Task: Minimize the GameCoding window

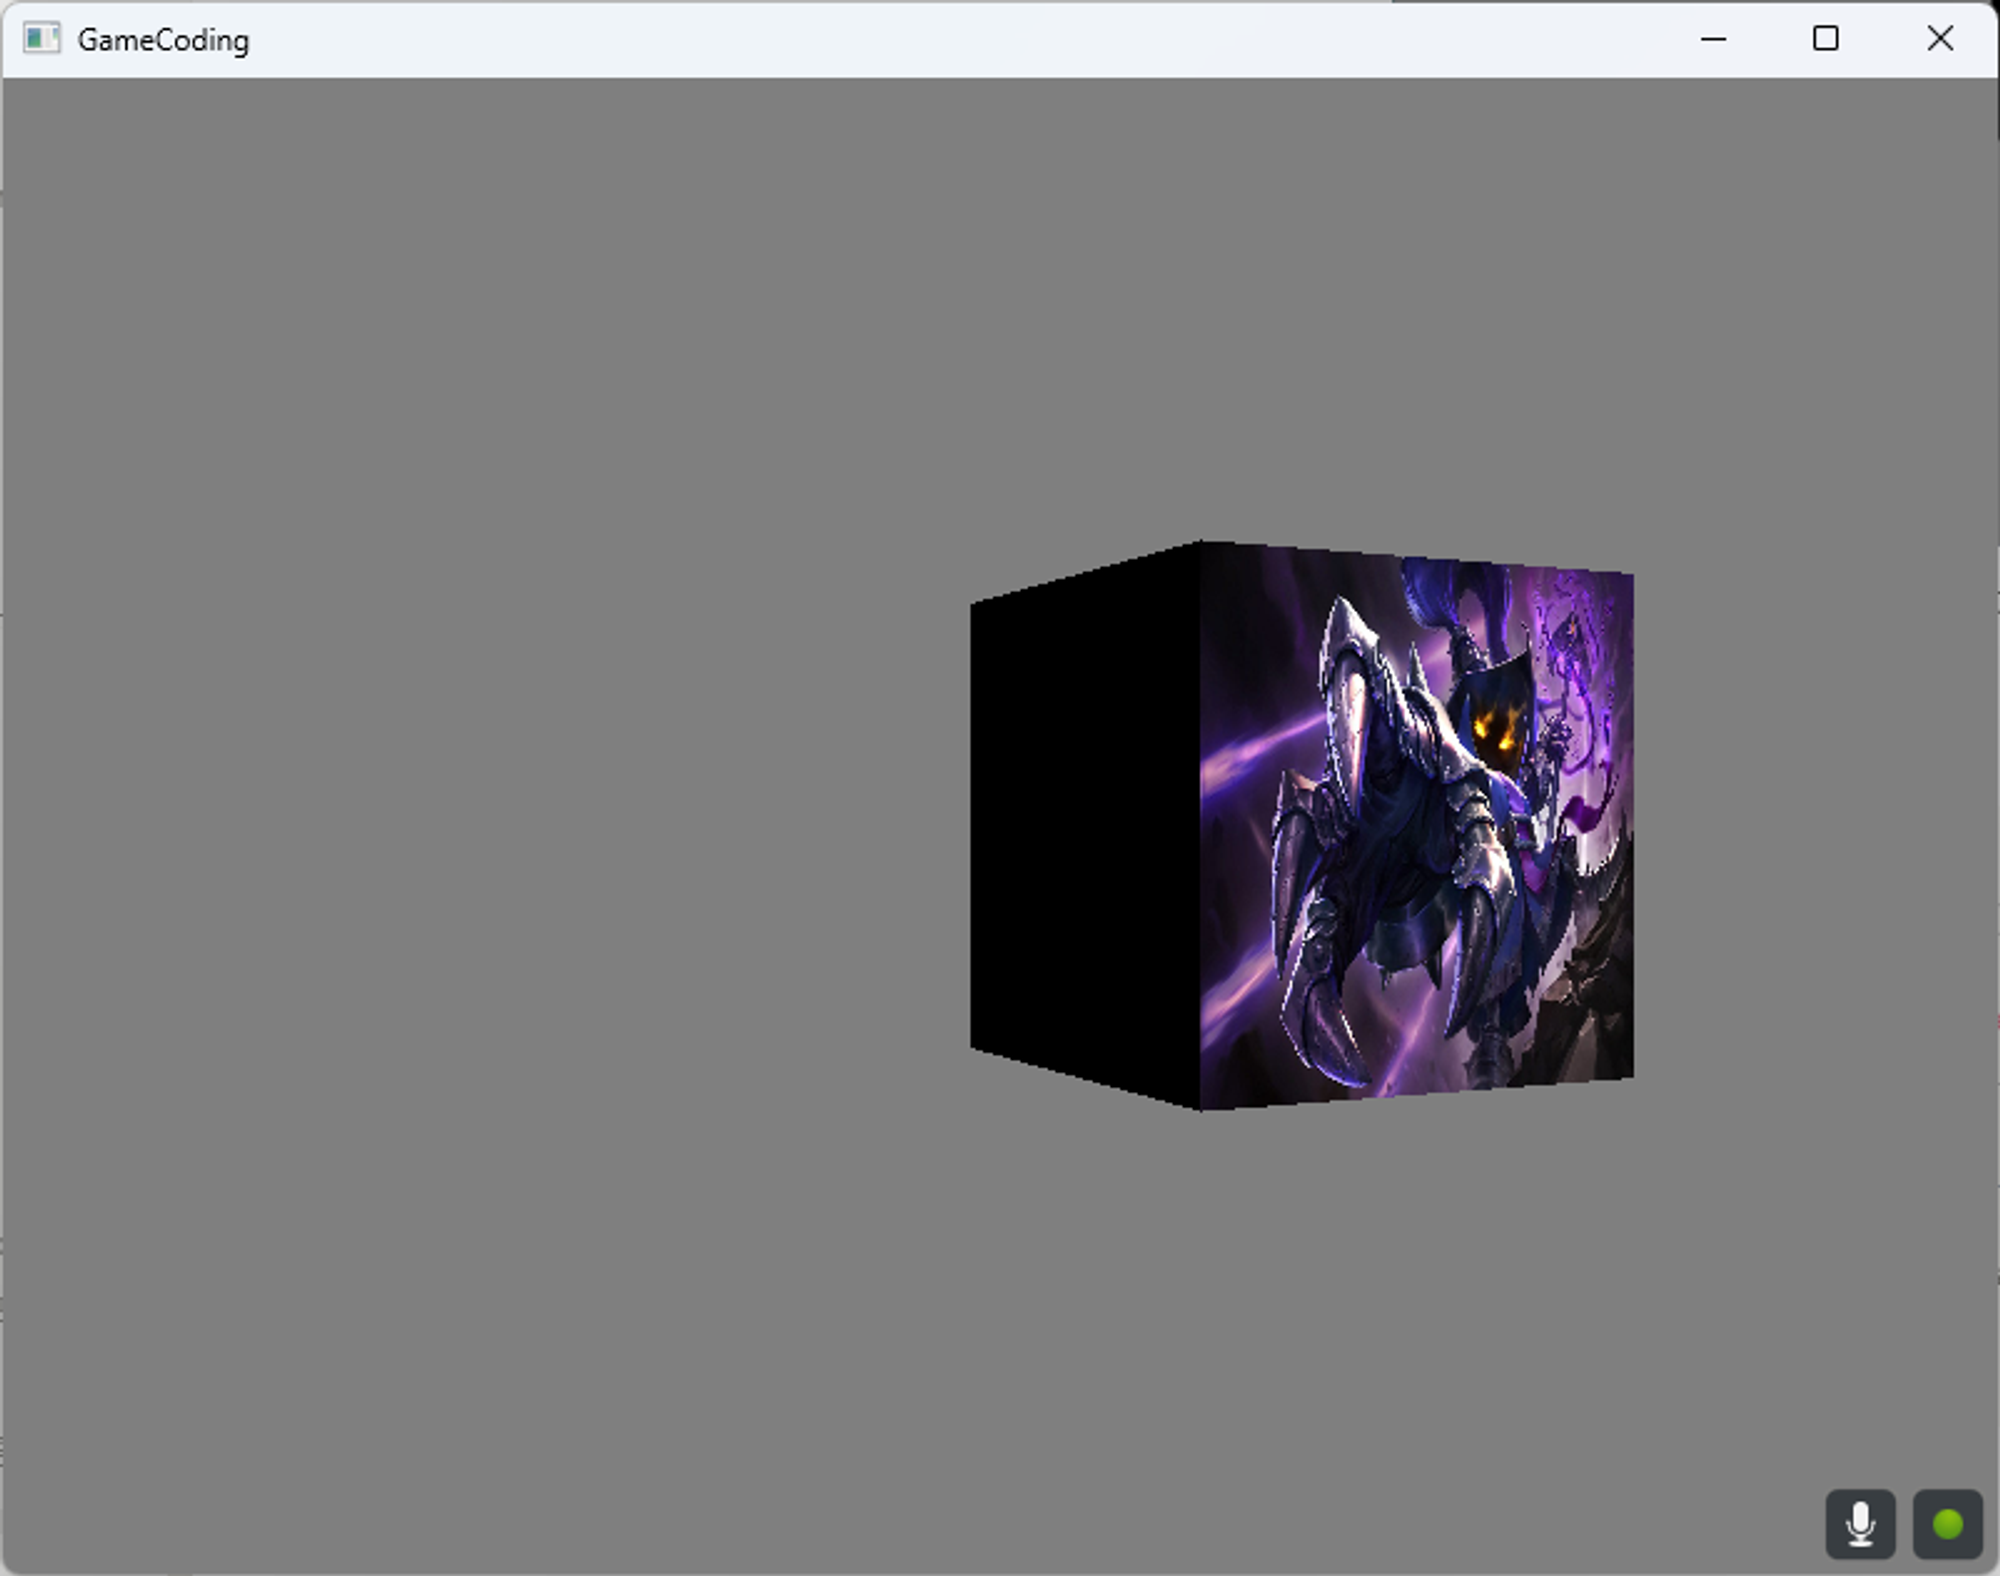Action: pos(1713,39)
